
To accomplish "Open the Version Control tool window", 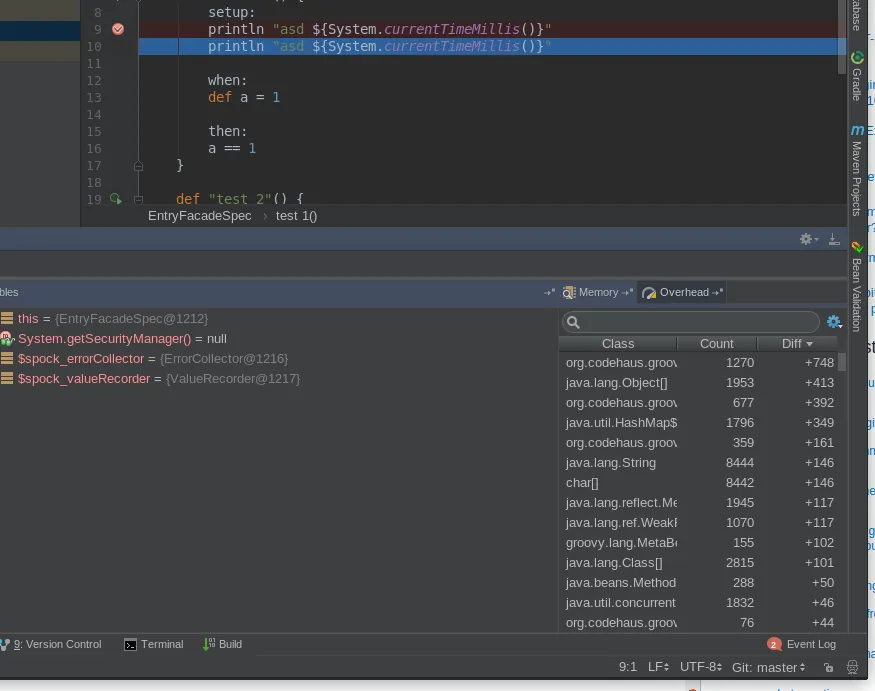I will [51, 645].
